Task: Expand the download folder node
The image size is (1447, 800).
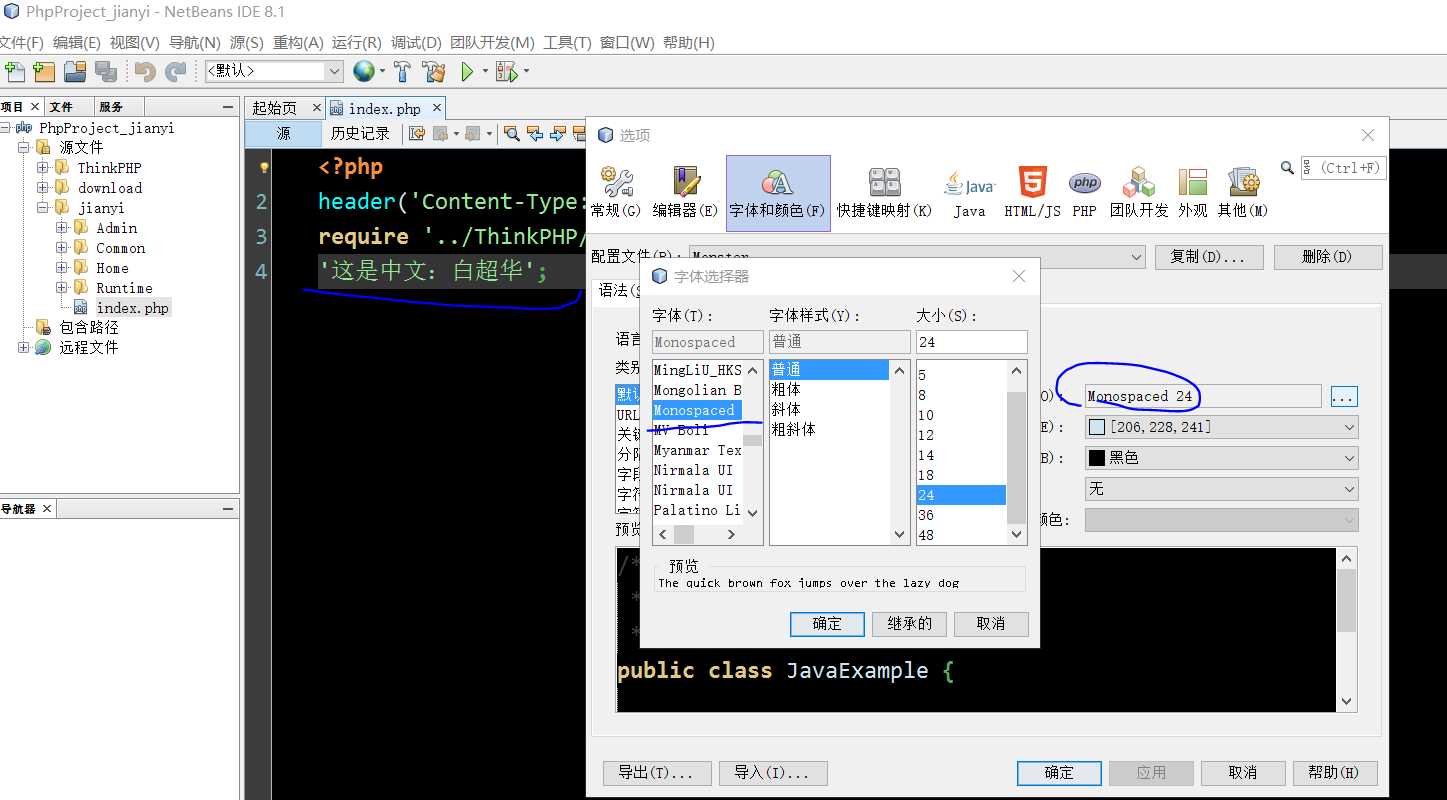Action: click(x=43, y=188)
